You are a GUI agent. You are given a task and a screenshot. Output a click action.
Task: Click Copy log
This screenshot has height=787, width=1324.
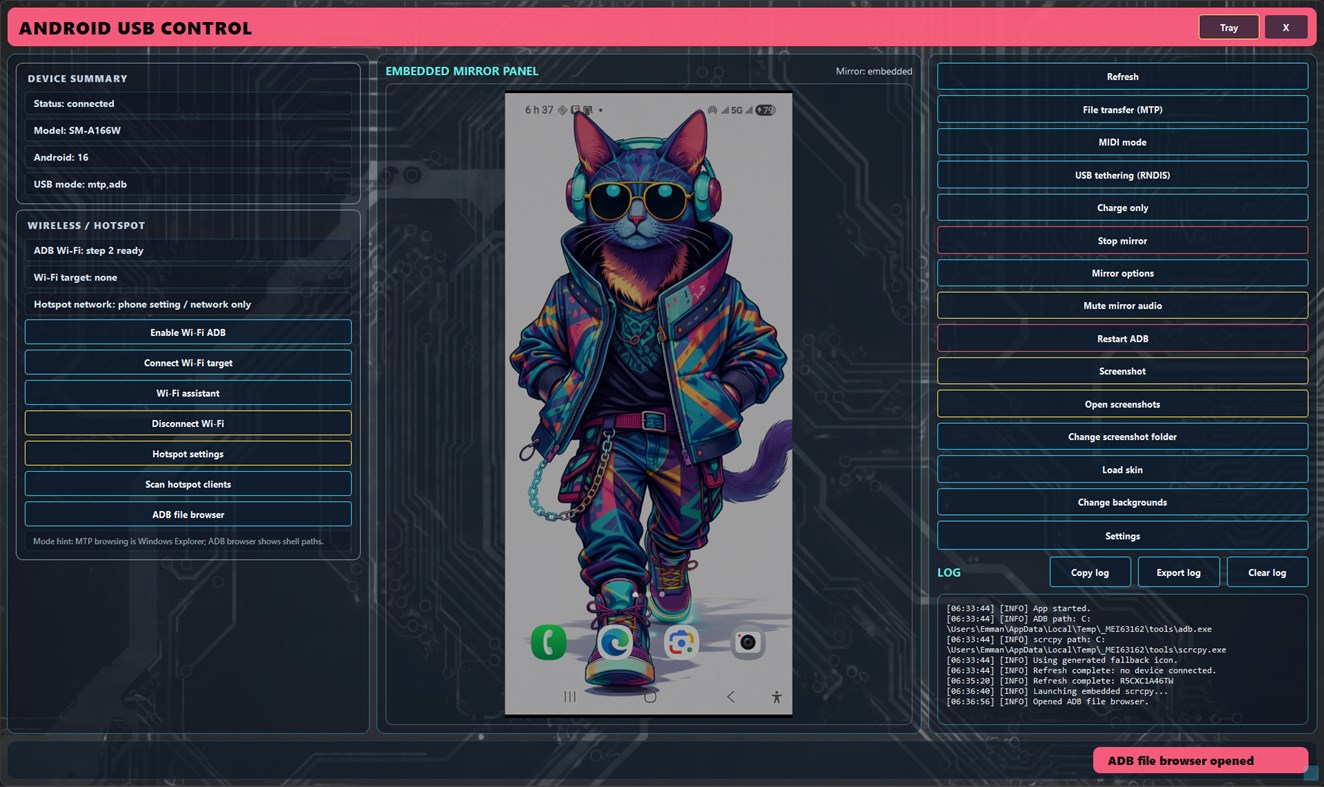[1090, 572]
